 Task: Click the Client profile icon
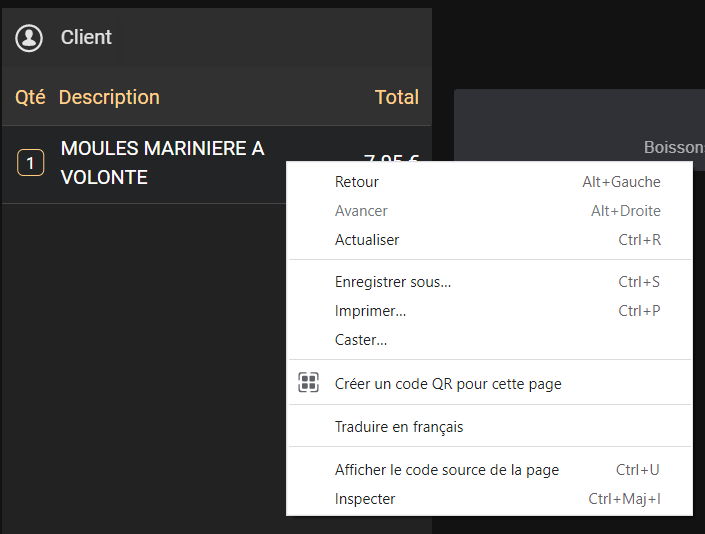point(30,38)
